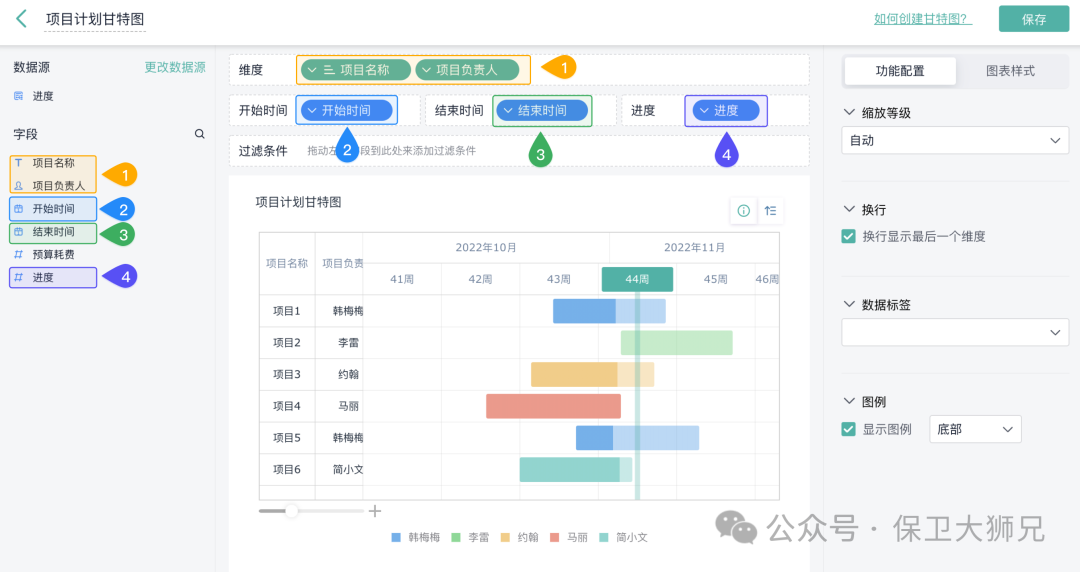This screenshot has height=572, width=1080.
Task: Click 简小文 teal legend swatch
Action: tap(604, 538)
